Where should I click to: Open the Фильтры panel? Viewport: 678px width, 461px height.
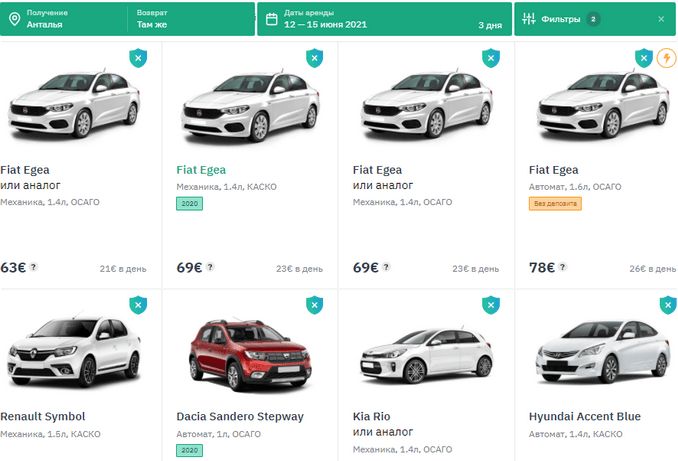595,19
